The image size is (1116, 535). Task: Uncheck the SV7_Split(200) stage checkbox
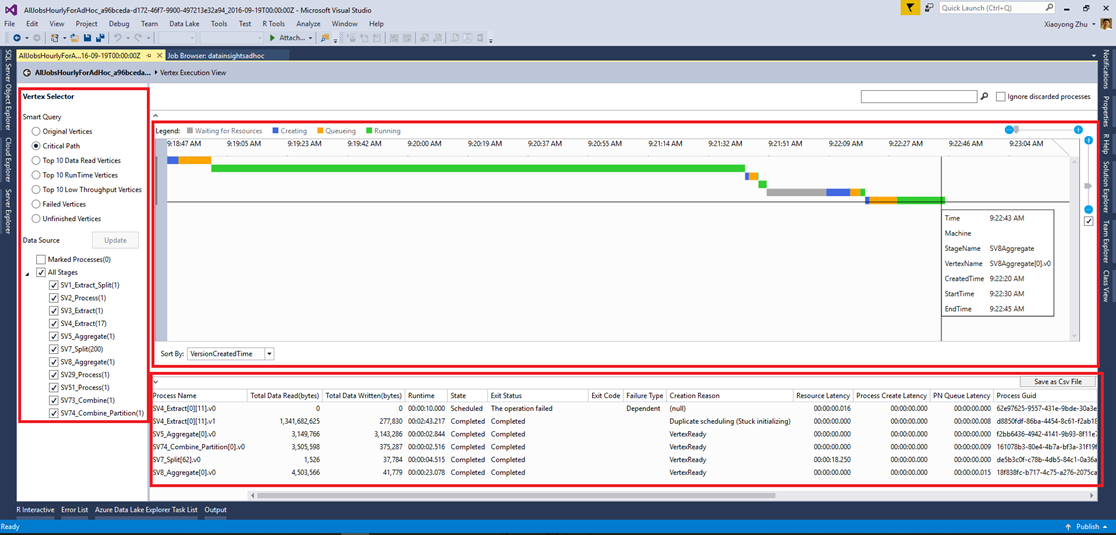(54, 349)
